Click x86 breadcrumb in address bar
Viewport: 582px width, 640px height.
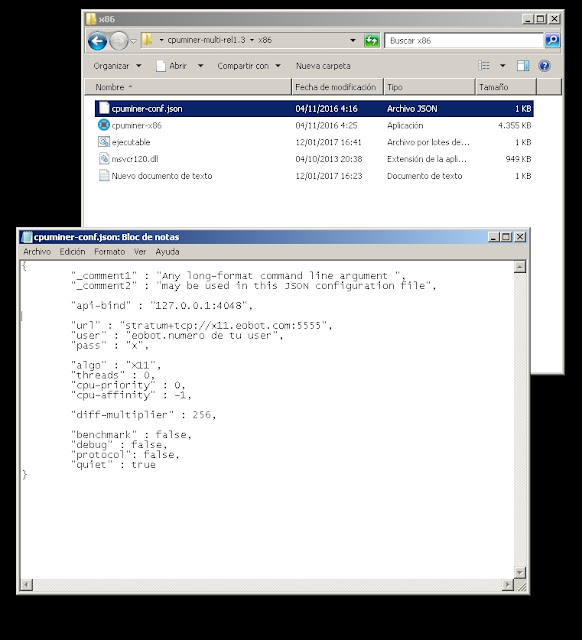pyautogui.click(x=265, y=40)
